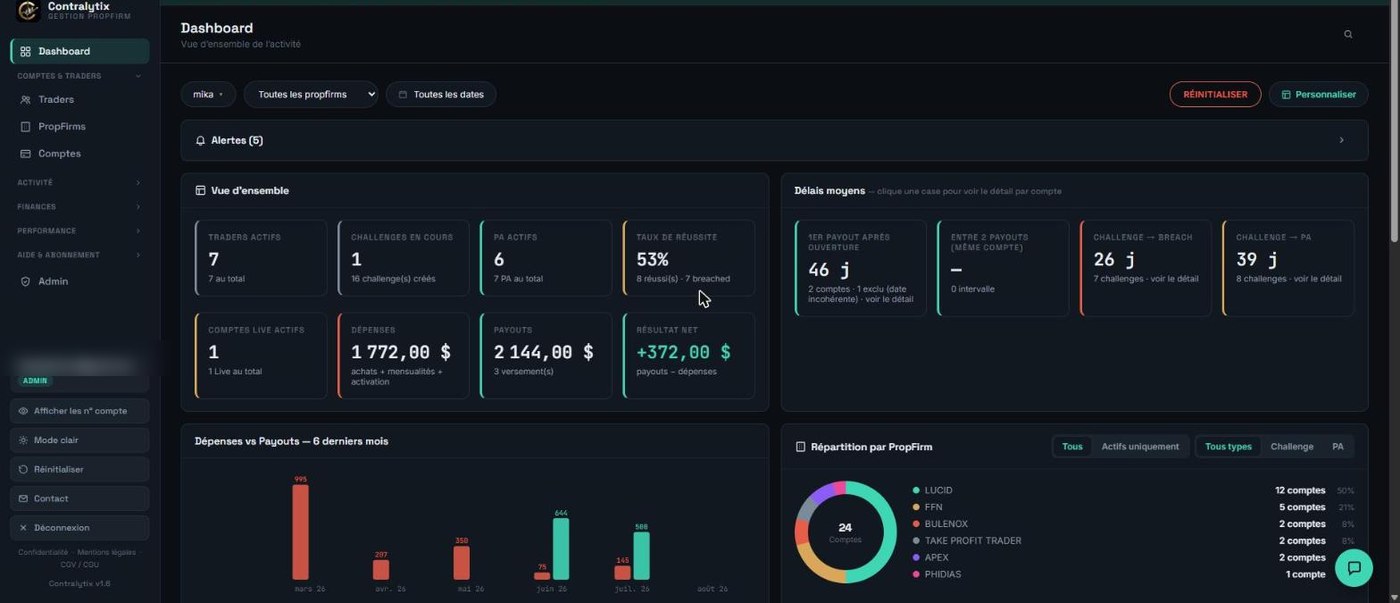
Task: Open the Toutes les dates picker
Action: [x=441, y=94]
